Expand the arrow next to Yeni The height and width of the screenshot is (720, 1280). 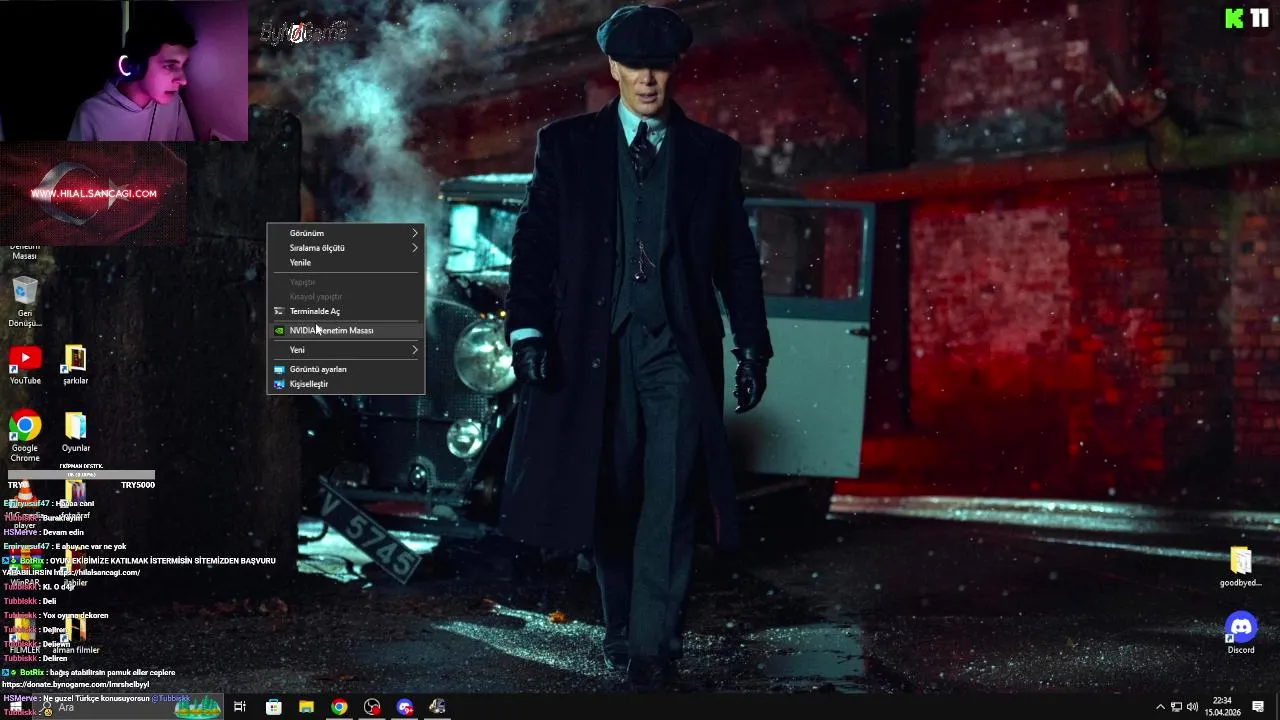pos(415,350)
